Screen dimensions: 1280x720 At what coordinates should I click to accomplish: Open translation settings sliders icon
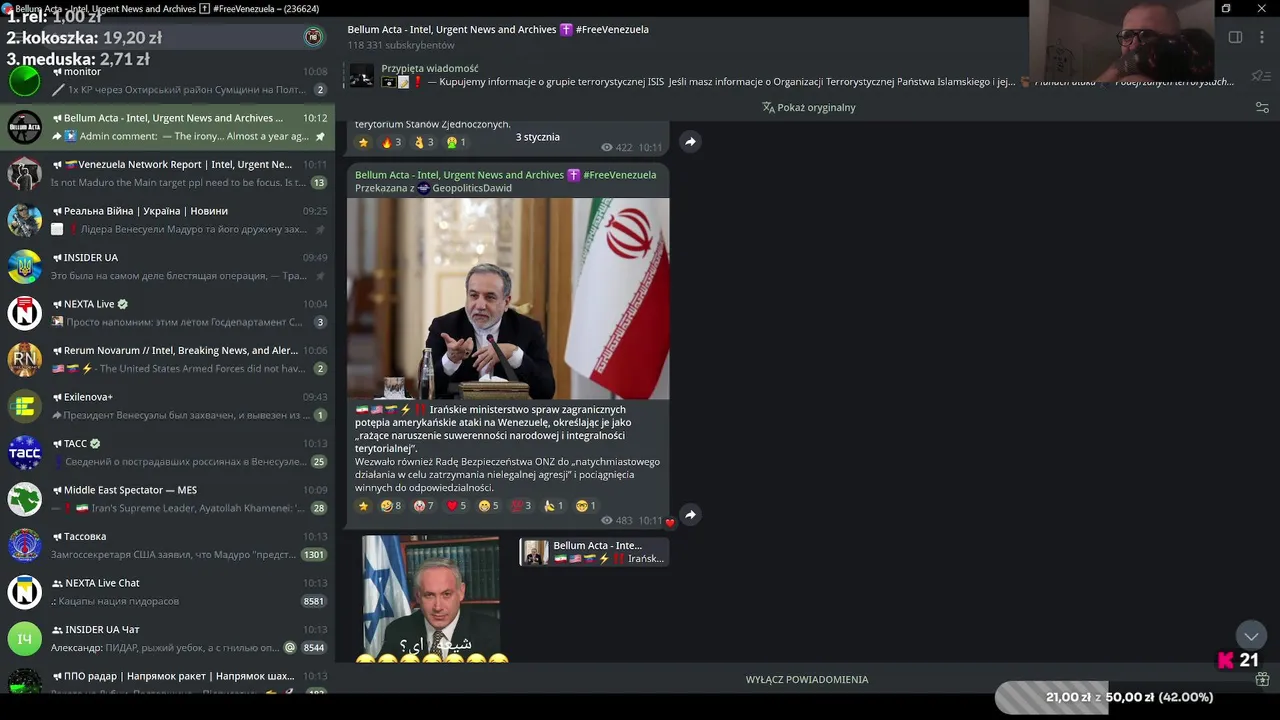click(1261, 107)
